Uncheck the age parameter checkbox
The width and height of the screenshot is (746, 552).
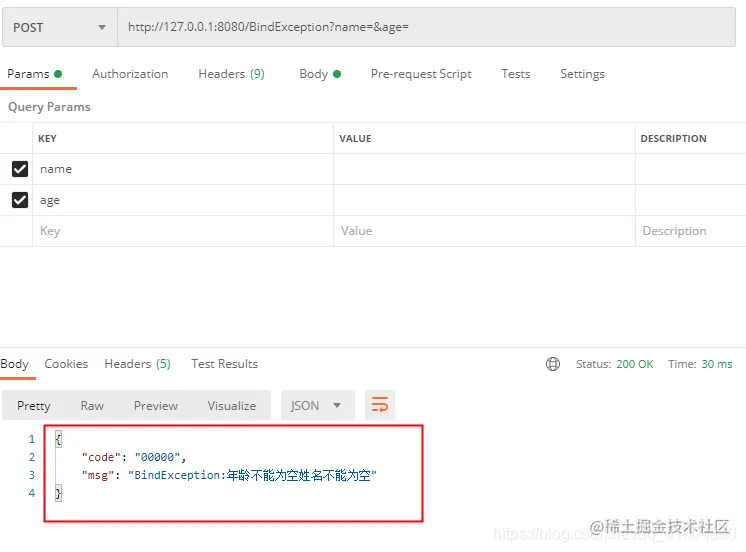pos(20,200)
